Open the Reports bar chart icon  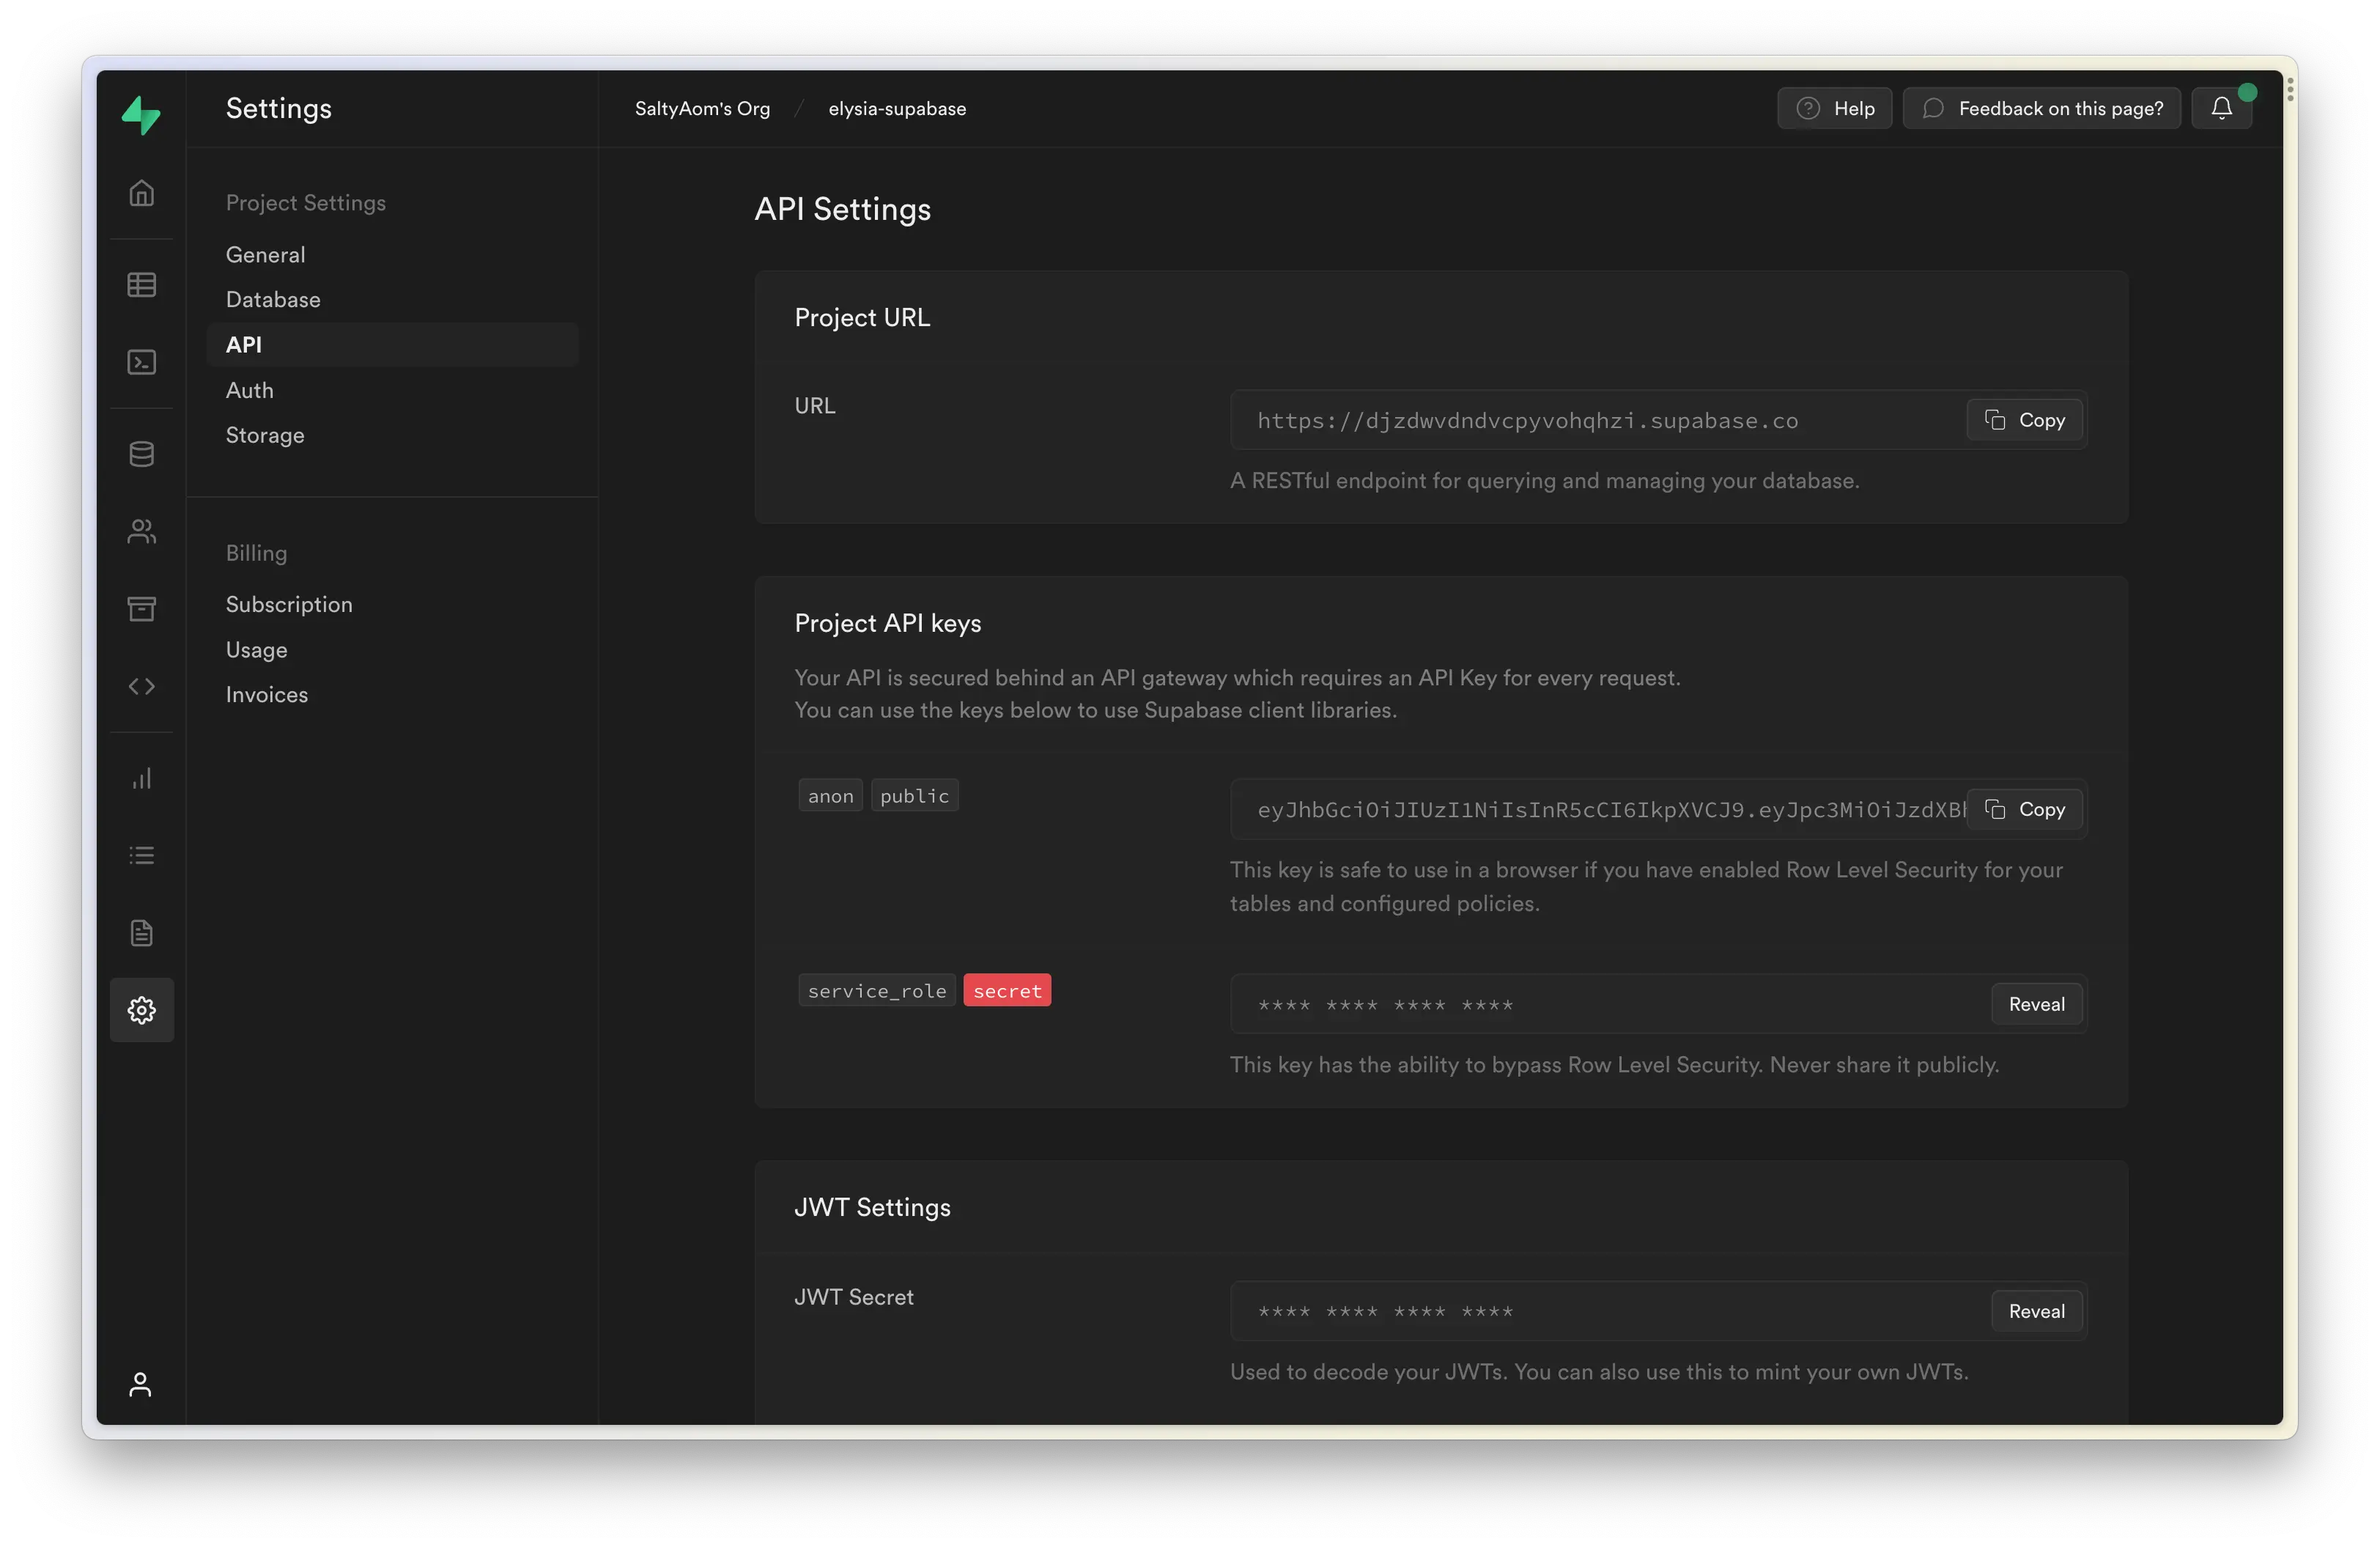(141, 778)
